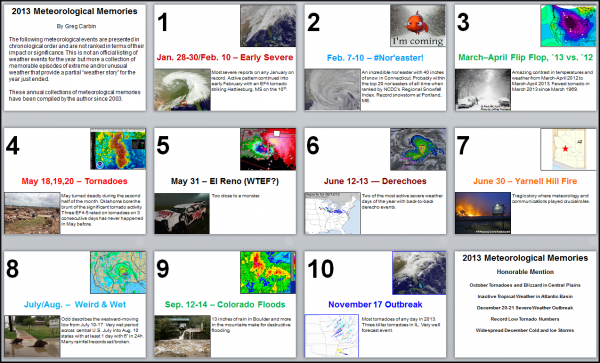Select slide 4 May Tornadoes
Screen dimensions: 600x363
75,181
